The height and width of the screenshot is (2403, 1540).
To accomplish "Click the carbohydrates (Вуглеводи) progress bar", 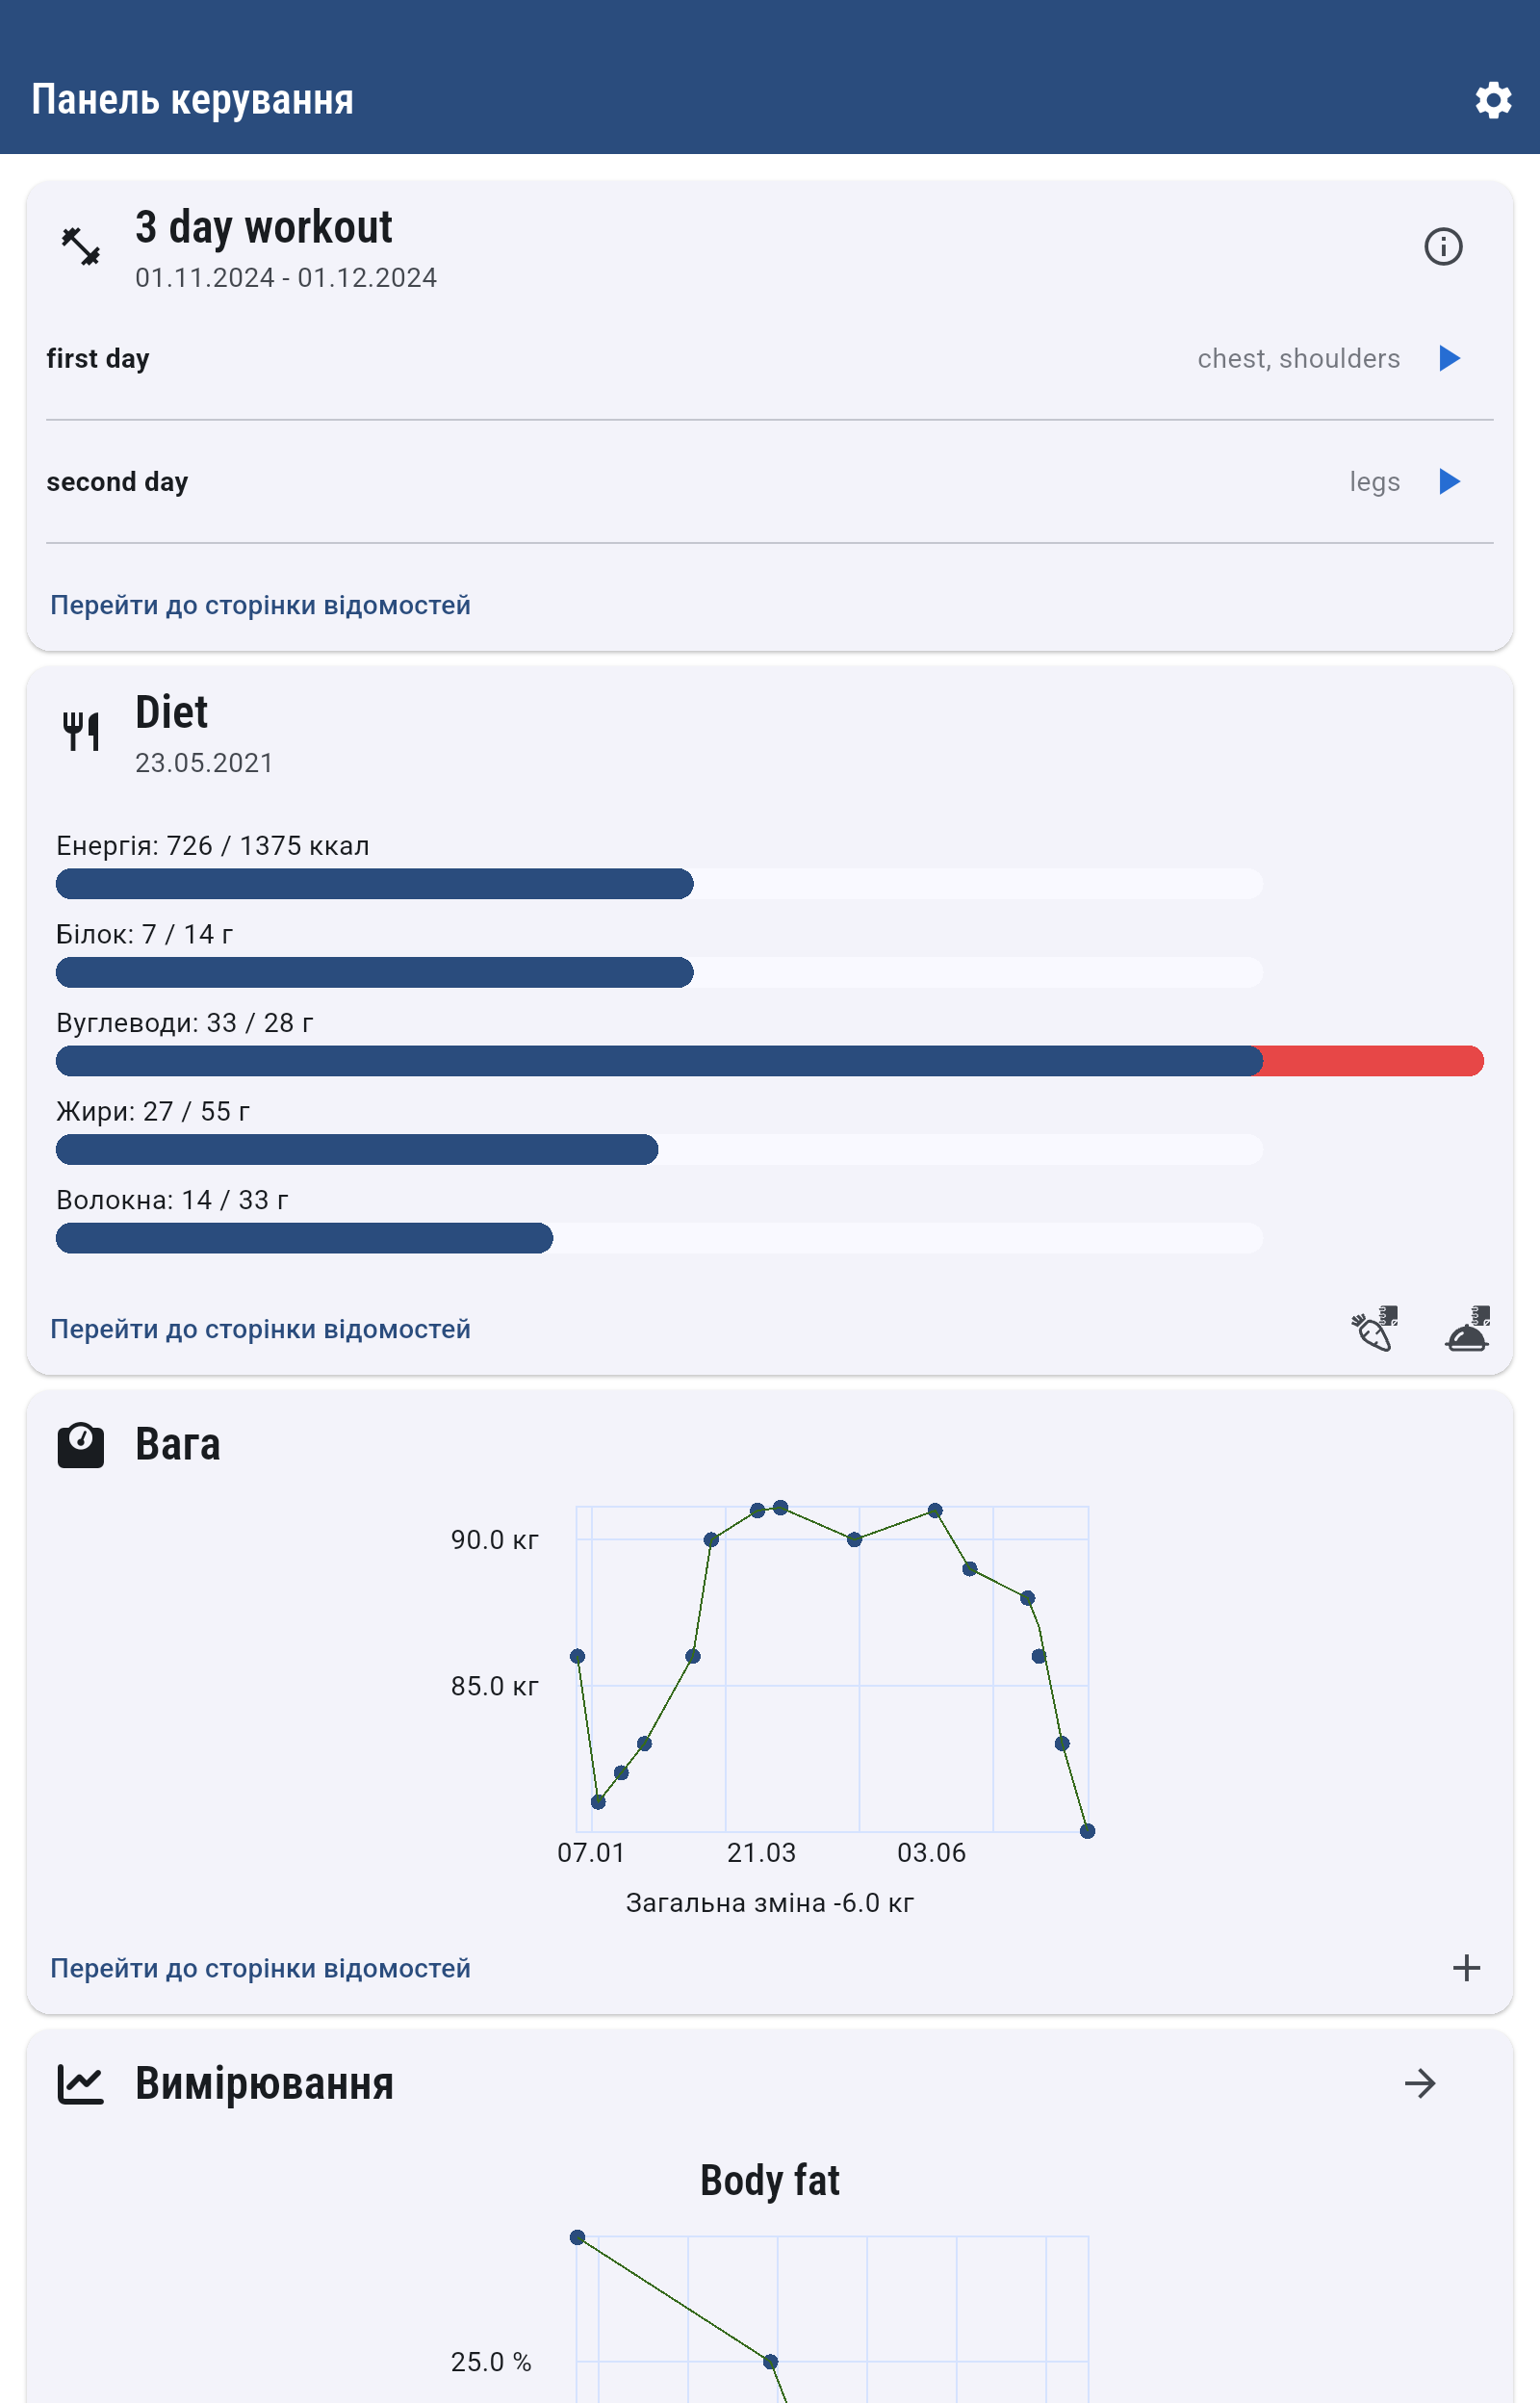I will (769, 1061).
